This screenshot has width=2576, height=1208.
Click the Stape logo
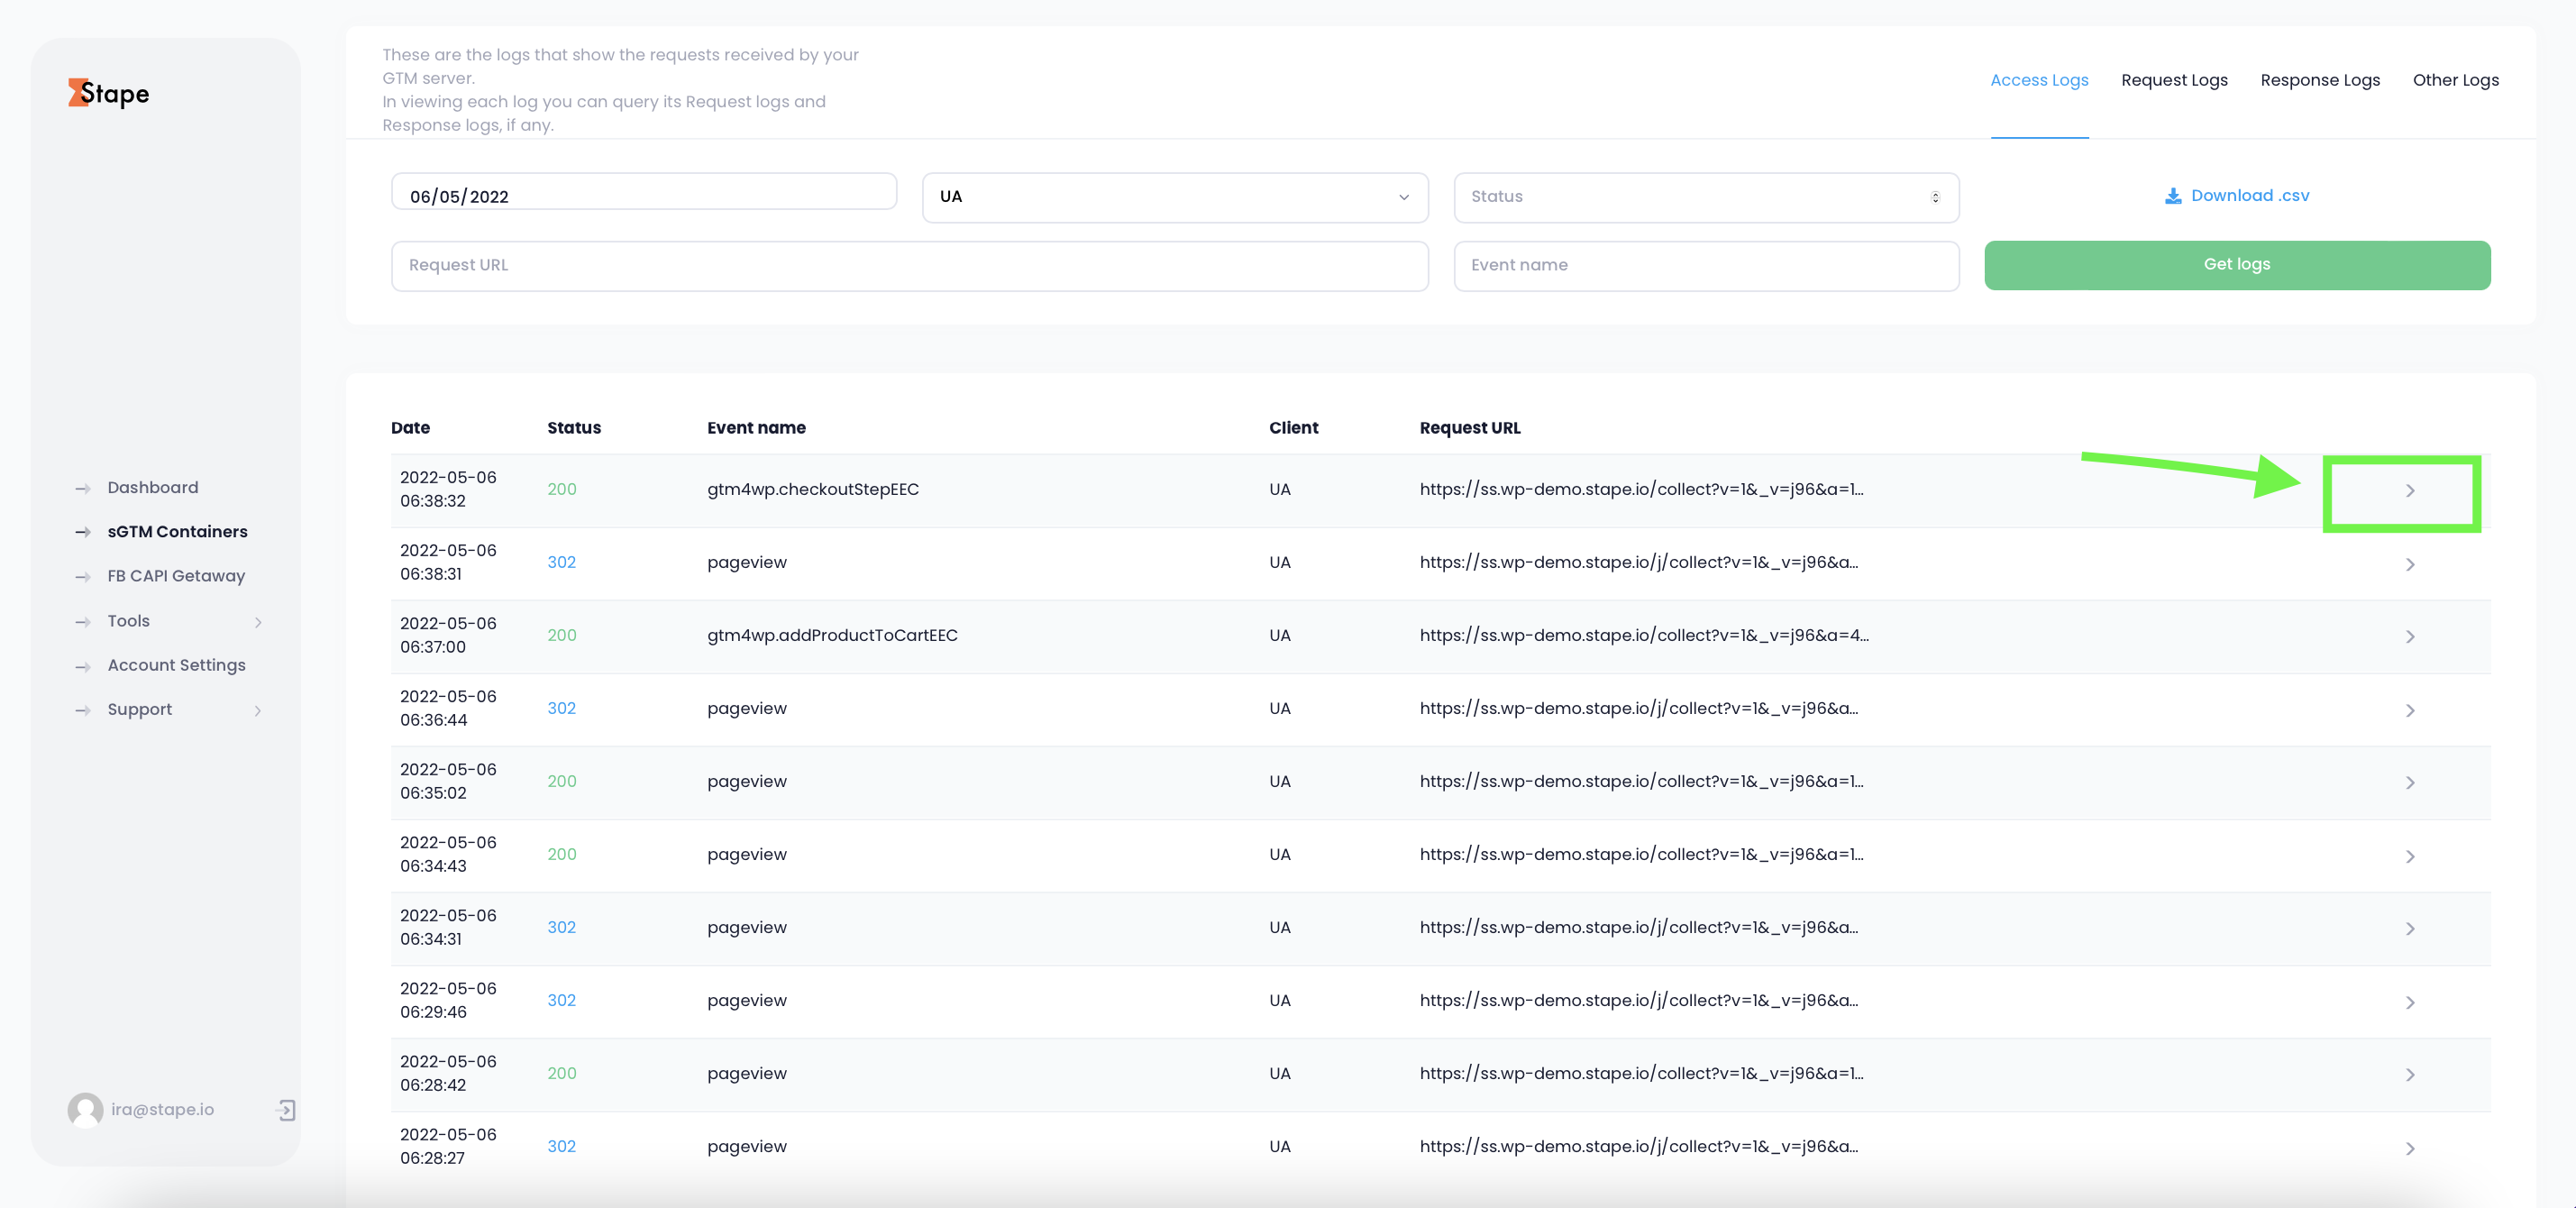(108, 93)
